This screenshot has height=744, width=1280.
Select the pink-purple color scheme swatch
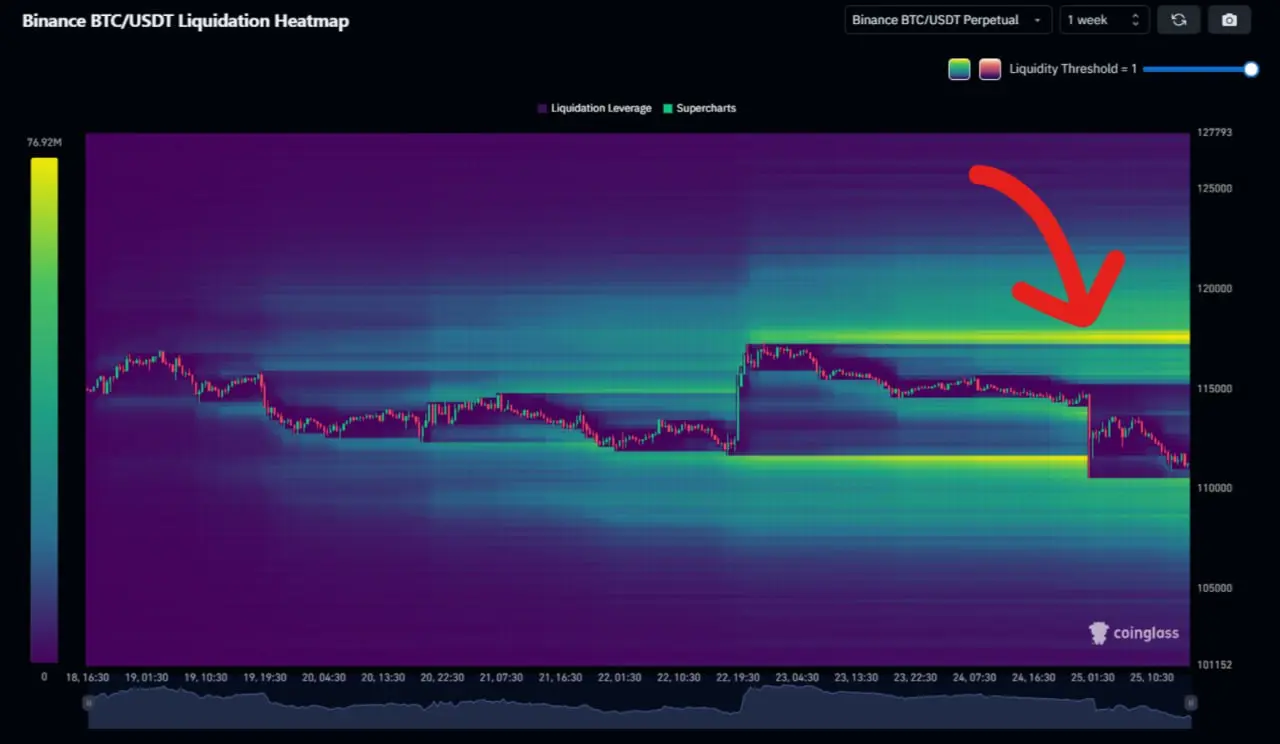pyautogui.click(x=990, y=69)
